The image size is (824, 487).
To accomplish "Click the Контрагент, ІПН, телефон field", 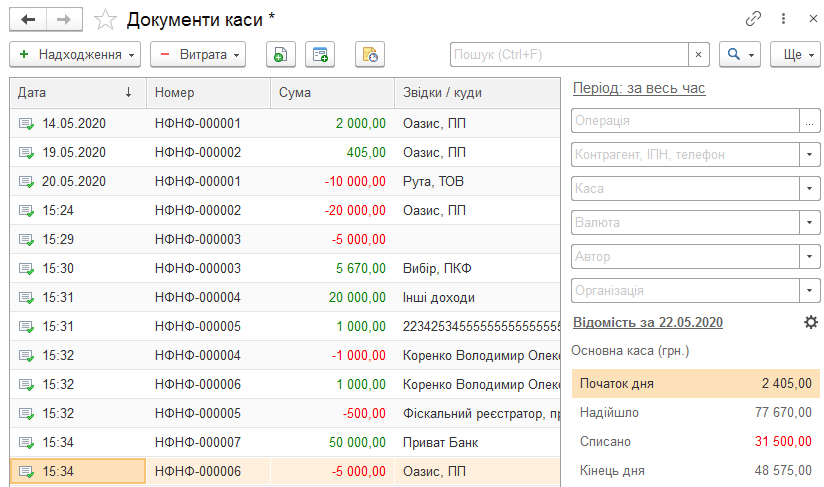I will (x=685, y=154).
